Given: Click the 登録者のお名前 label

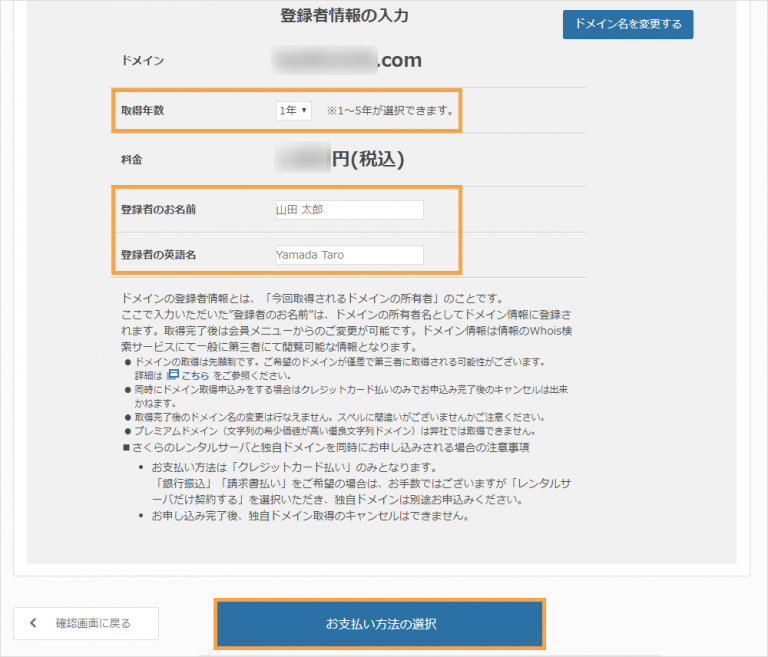Looking at the screenshot, I should pyautogui.click(x=156, y=210).
